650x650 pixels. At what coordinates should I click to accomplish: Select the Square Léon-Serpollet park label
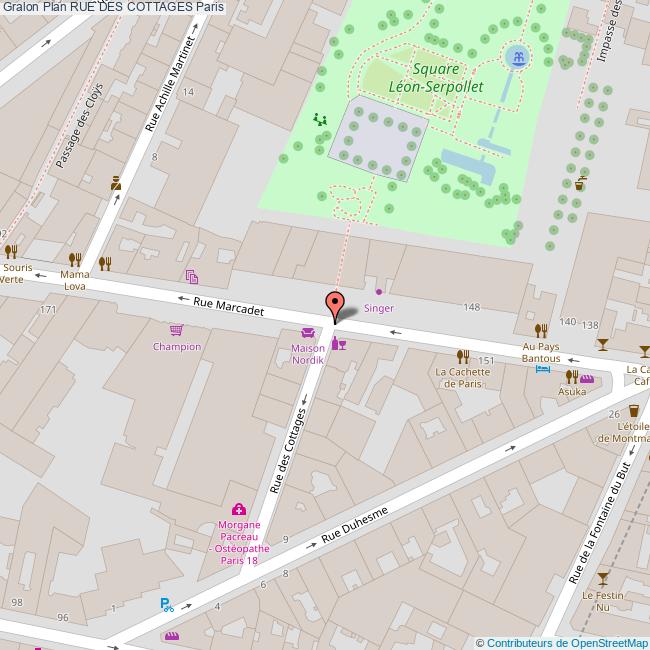click(x=436, y=78)
